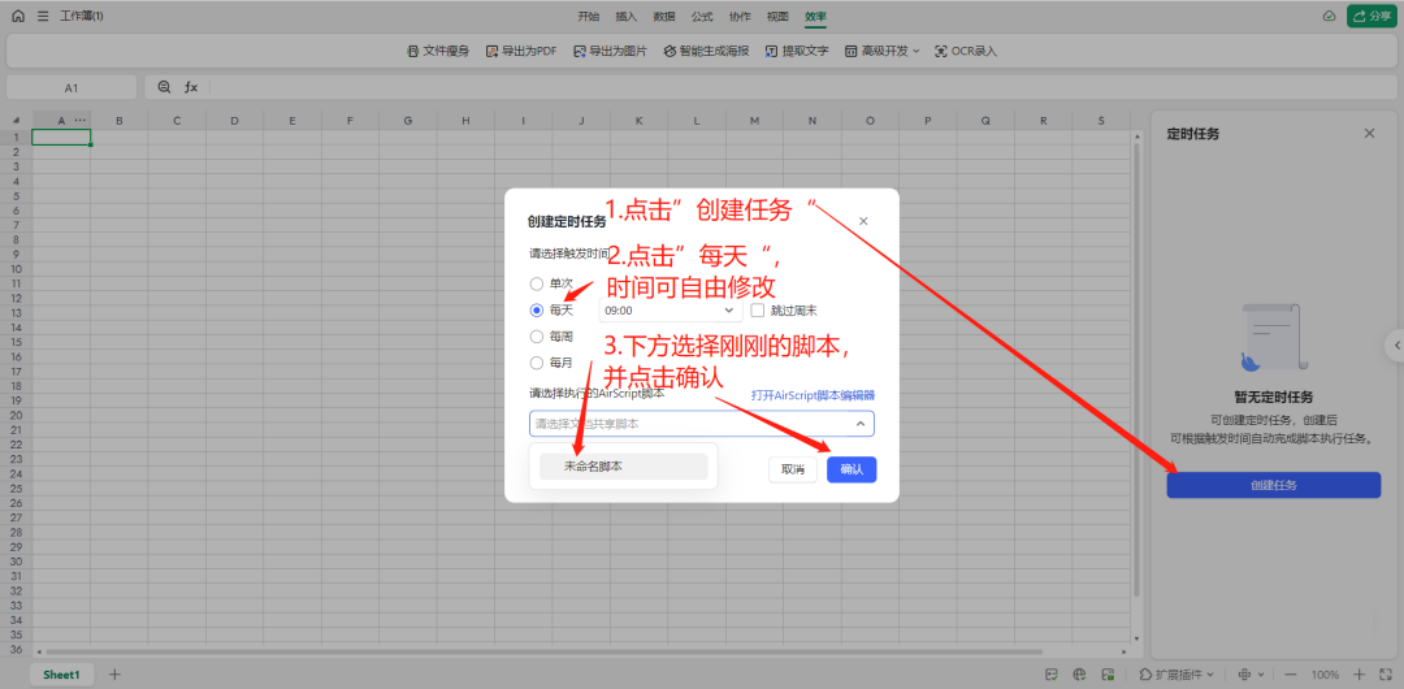The height and width of the screenshot is (689, 1404).
Task: Click the blue 确认 button
Action: (851, 469)
